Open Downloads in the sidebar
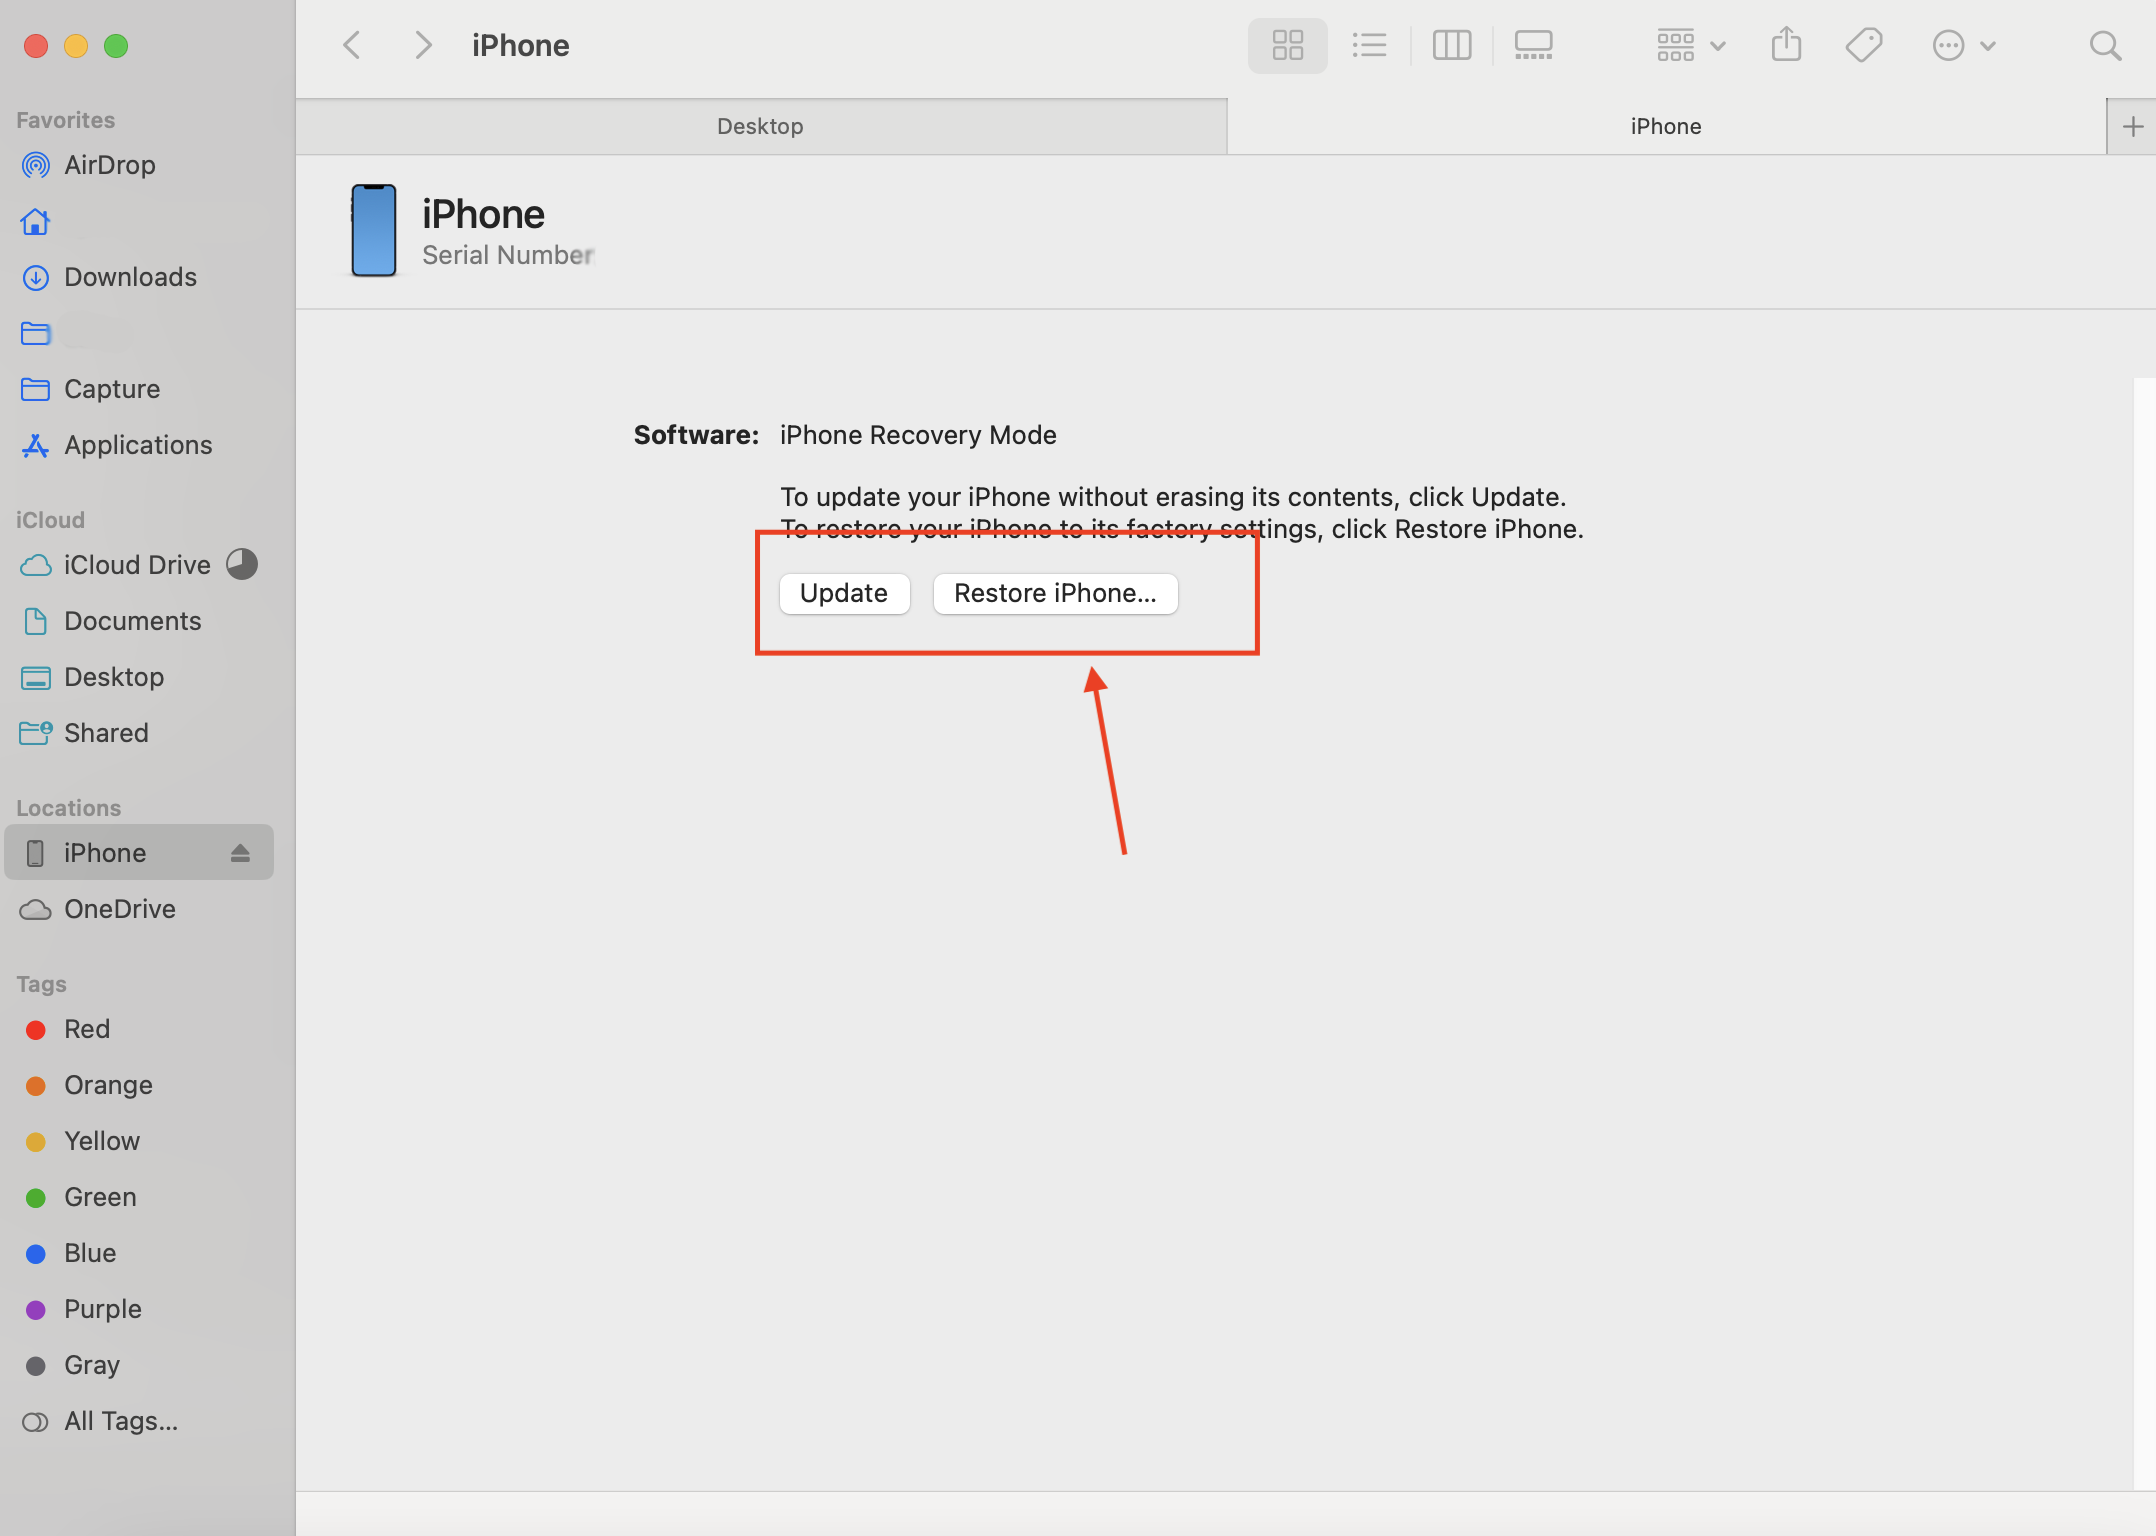 (139, 277)
